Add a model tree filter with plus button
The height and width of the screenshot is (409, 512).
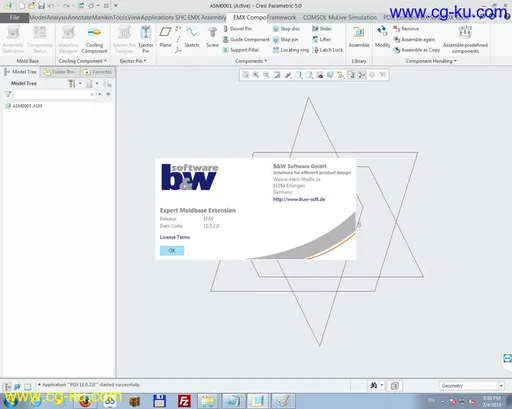pos(108,94)
